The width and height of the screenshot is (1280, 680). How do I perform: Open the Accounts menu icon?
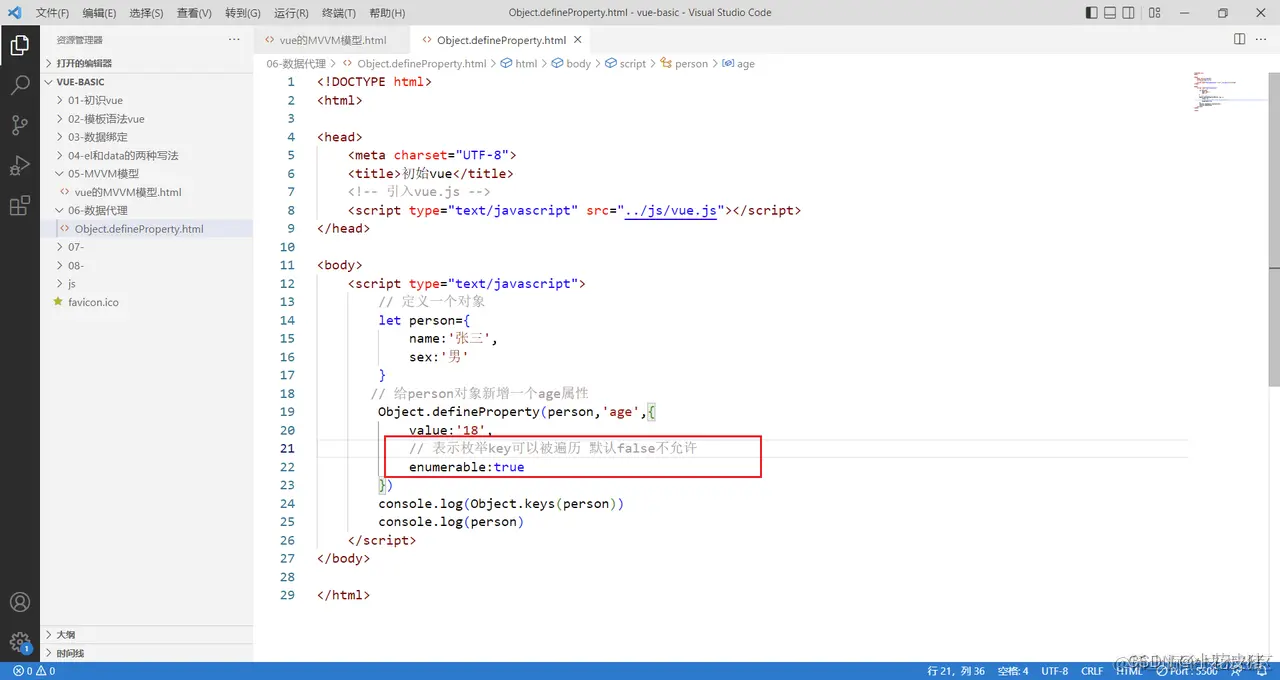19,603
